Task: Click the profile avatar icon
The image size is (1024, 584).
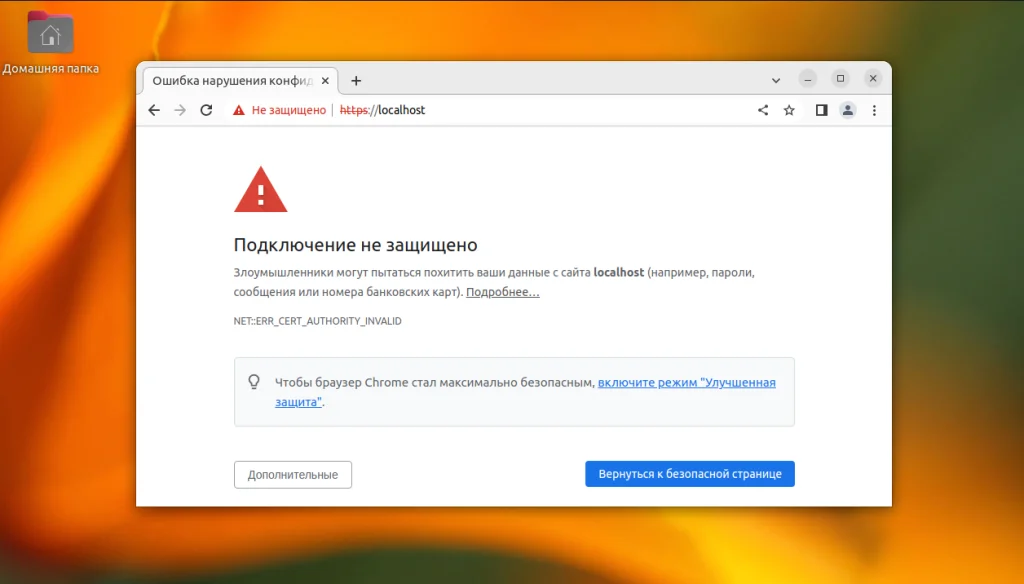Action: pyautogui.click(x=848, y=110)
